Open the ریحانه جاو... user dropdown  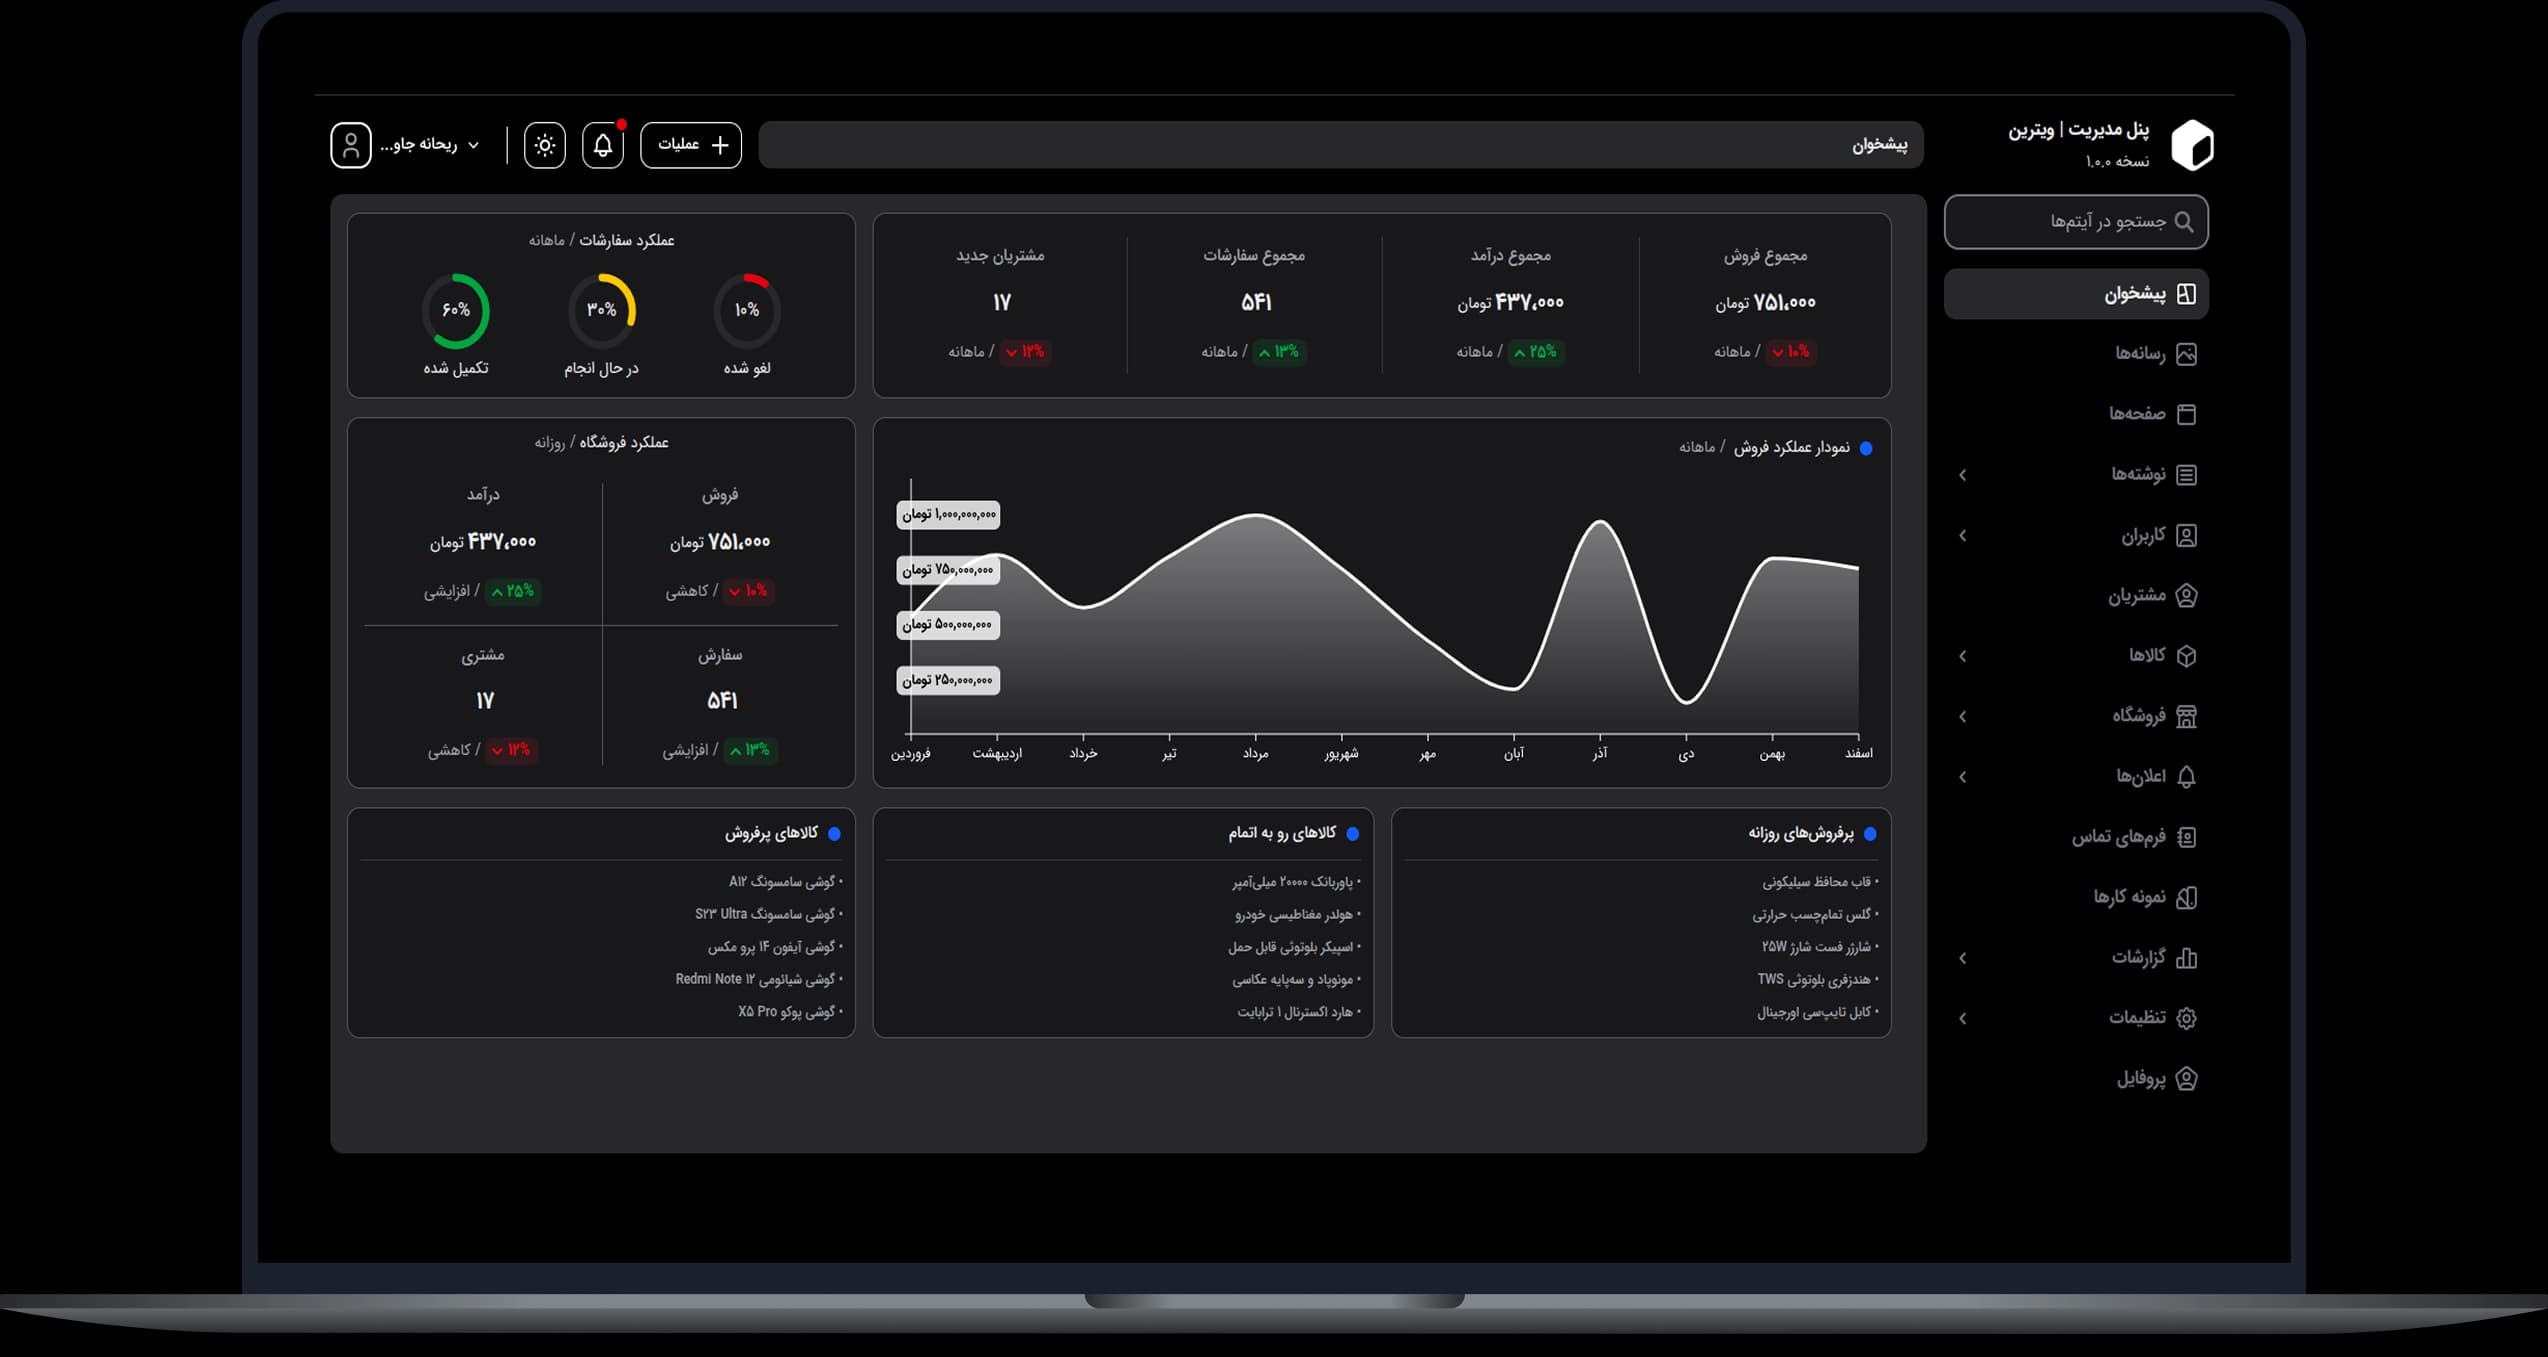(x=430, y=145)
